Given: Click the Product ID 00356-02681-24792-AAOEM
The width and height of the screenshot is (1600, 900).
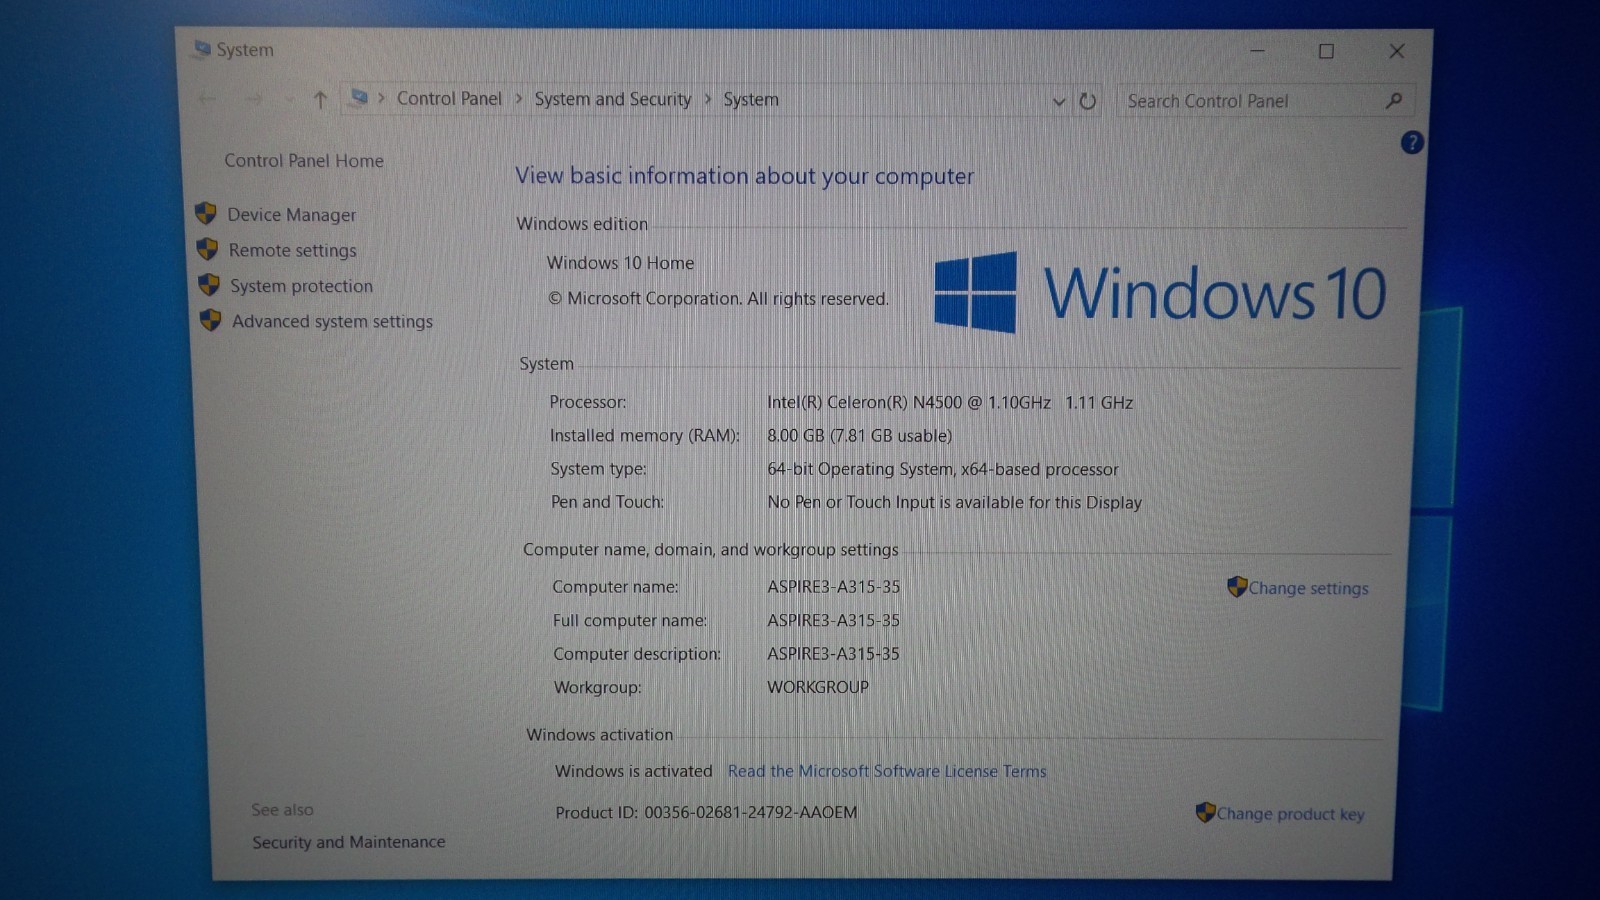Looking at the screenshot, I should tap(706, 812).
